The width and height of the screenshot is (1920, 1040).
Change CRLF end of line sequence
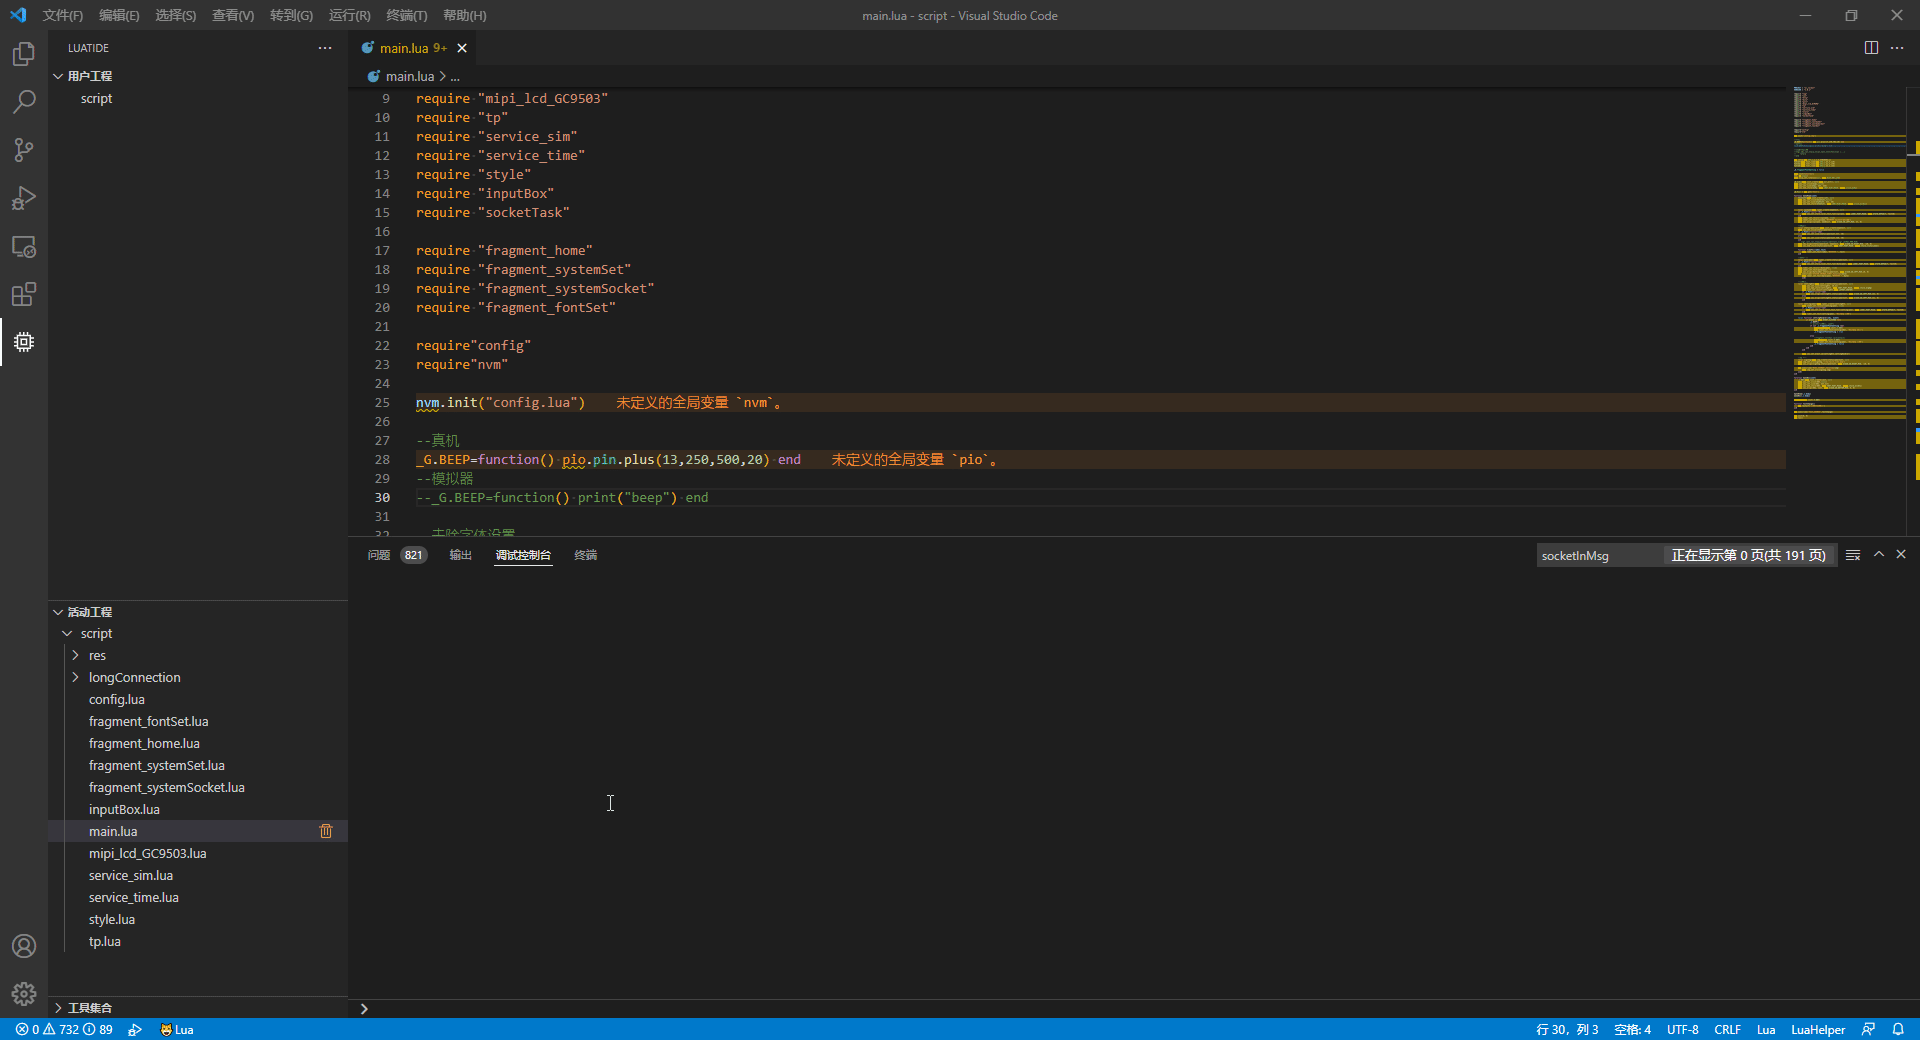[1727, 1029]
